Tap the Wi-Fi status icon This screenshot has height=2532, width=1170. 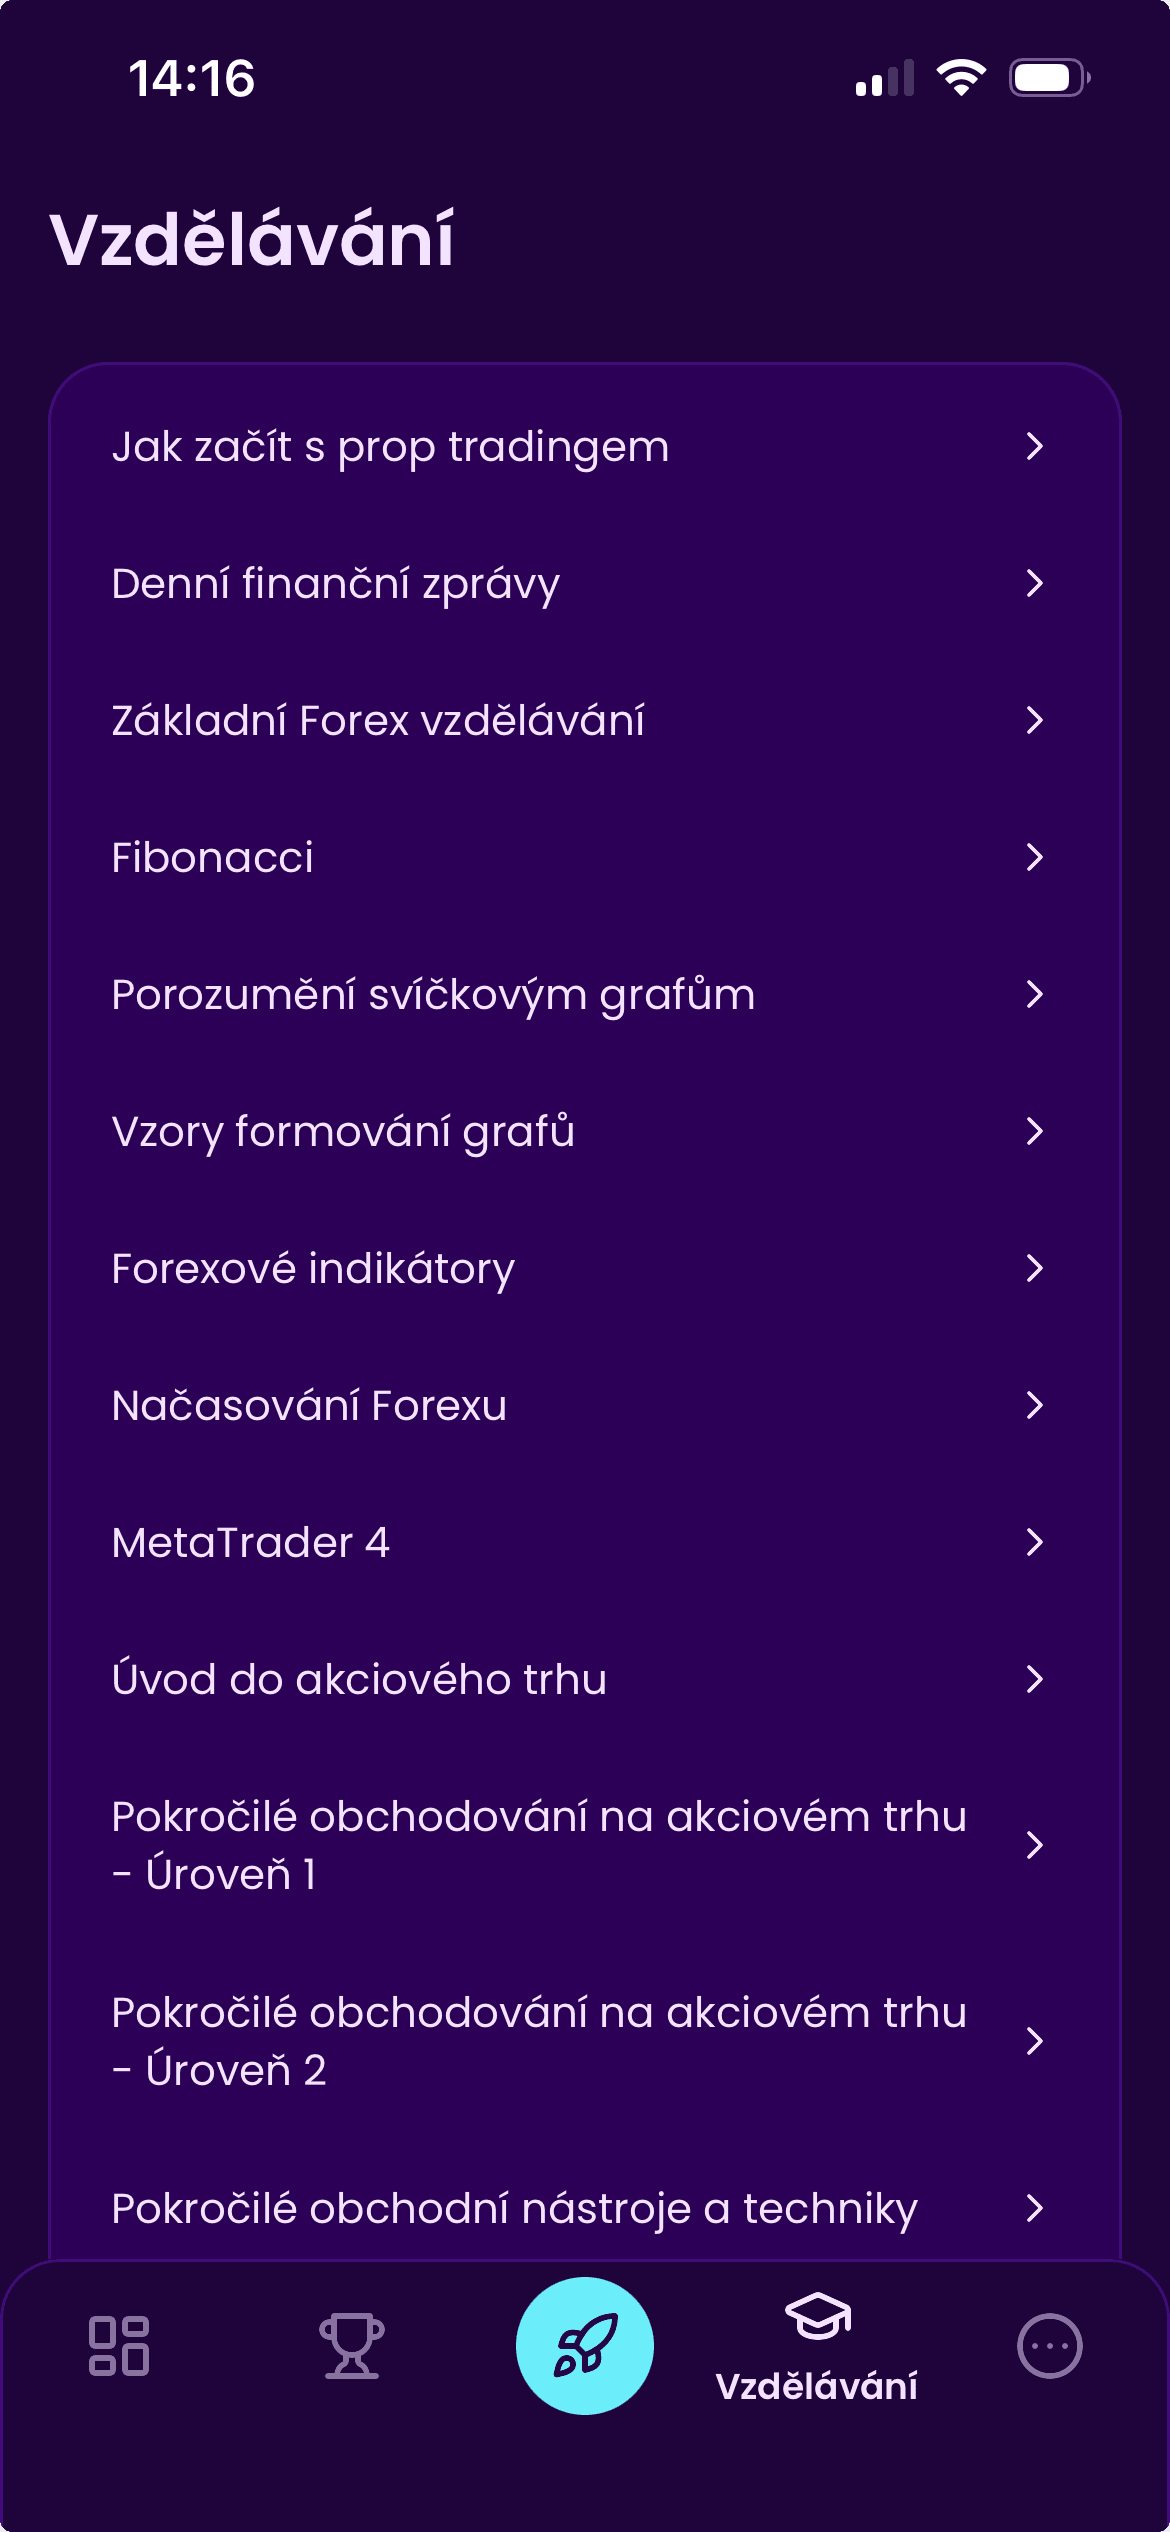[x=961, y=78]
